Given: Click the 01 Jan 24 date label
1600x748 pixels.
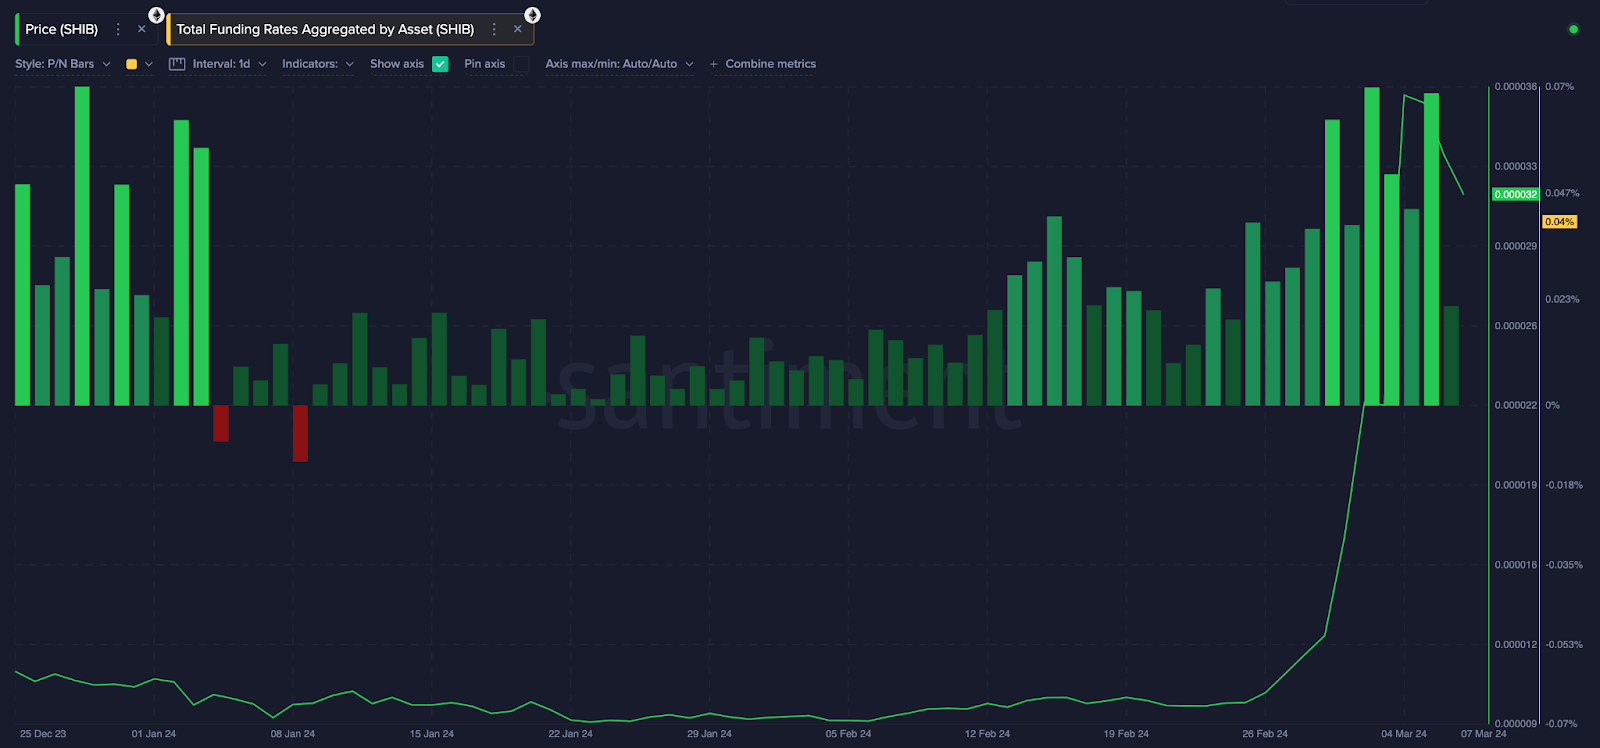Looking at the screenshot, I should click(x=154, y=734).
